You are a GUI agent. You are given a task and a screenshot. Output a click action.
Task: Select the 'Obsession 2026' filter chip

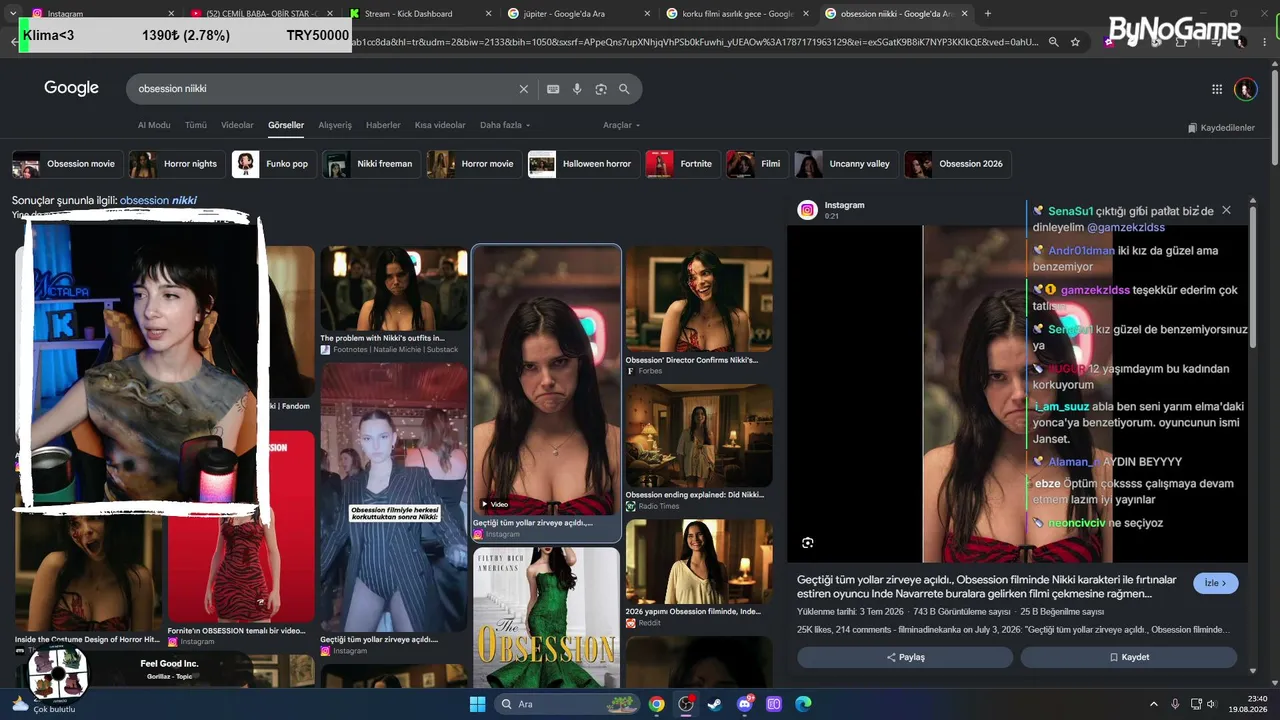coord(957,164)
